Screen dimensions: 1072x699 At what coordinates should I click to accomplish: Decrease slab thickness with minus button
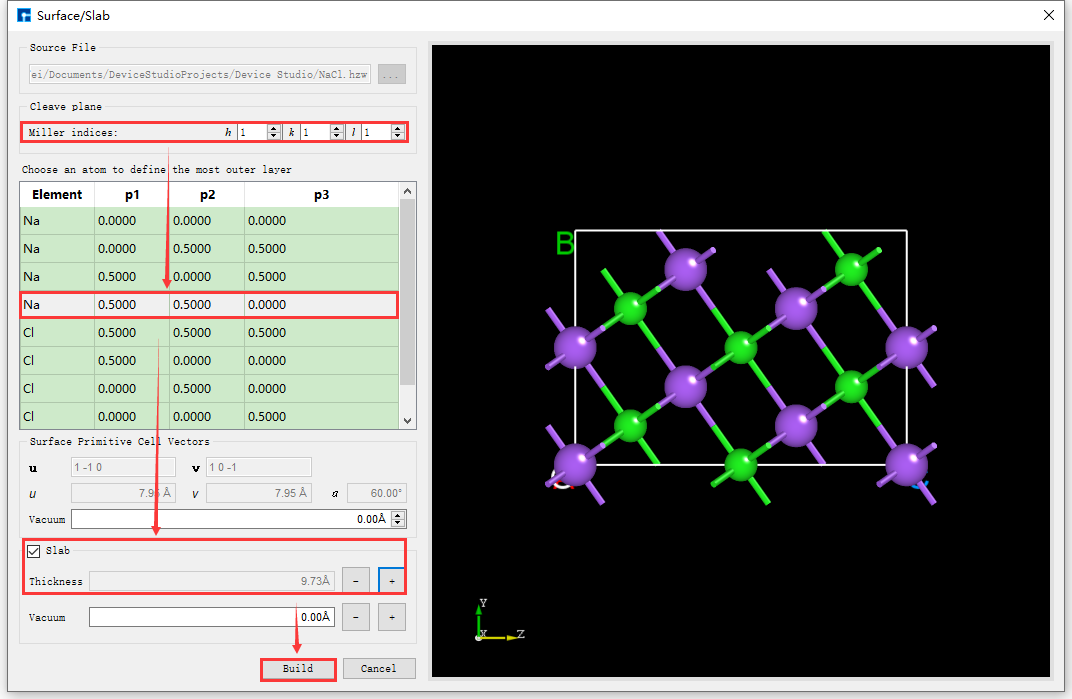click(356, 581)
